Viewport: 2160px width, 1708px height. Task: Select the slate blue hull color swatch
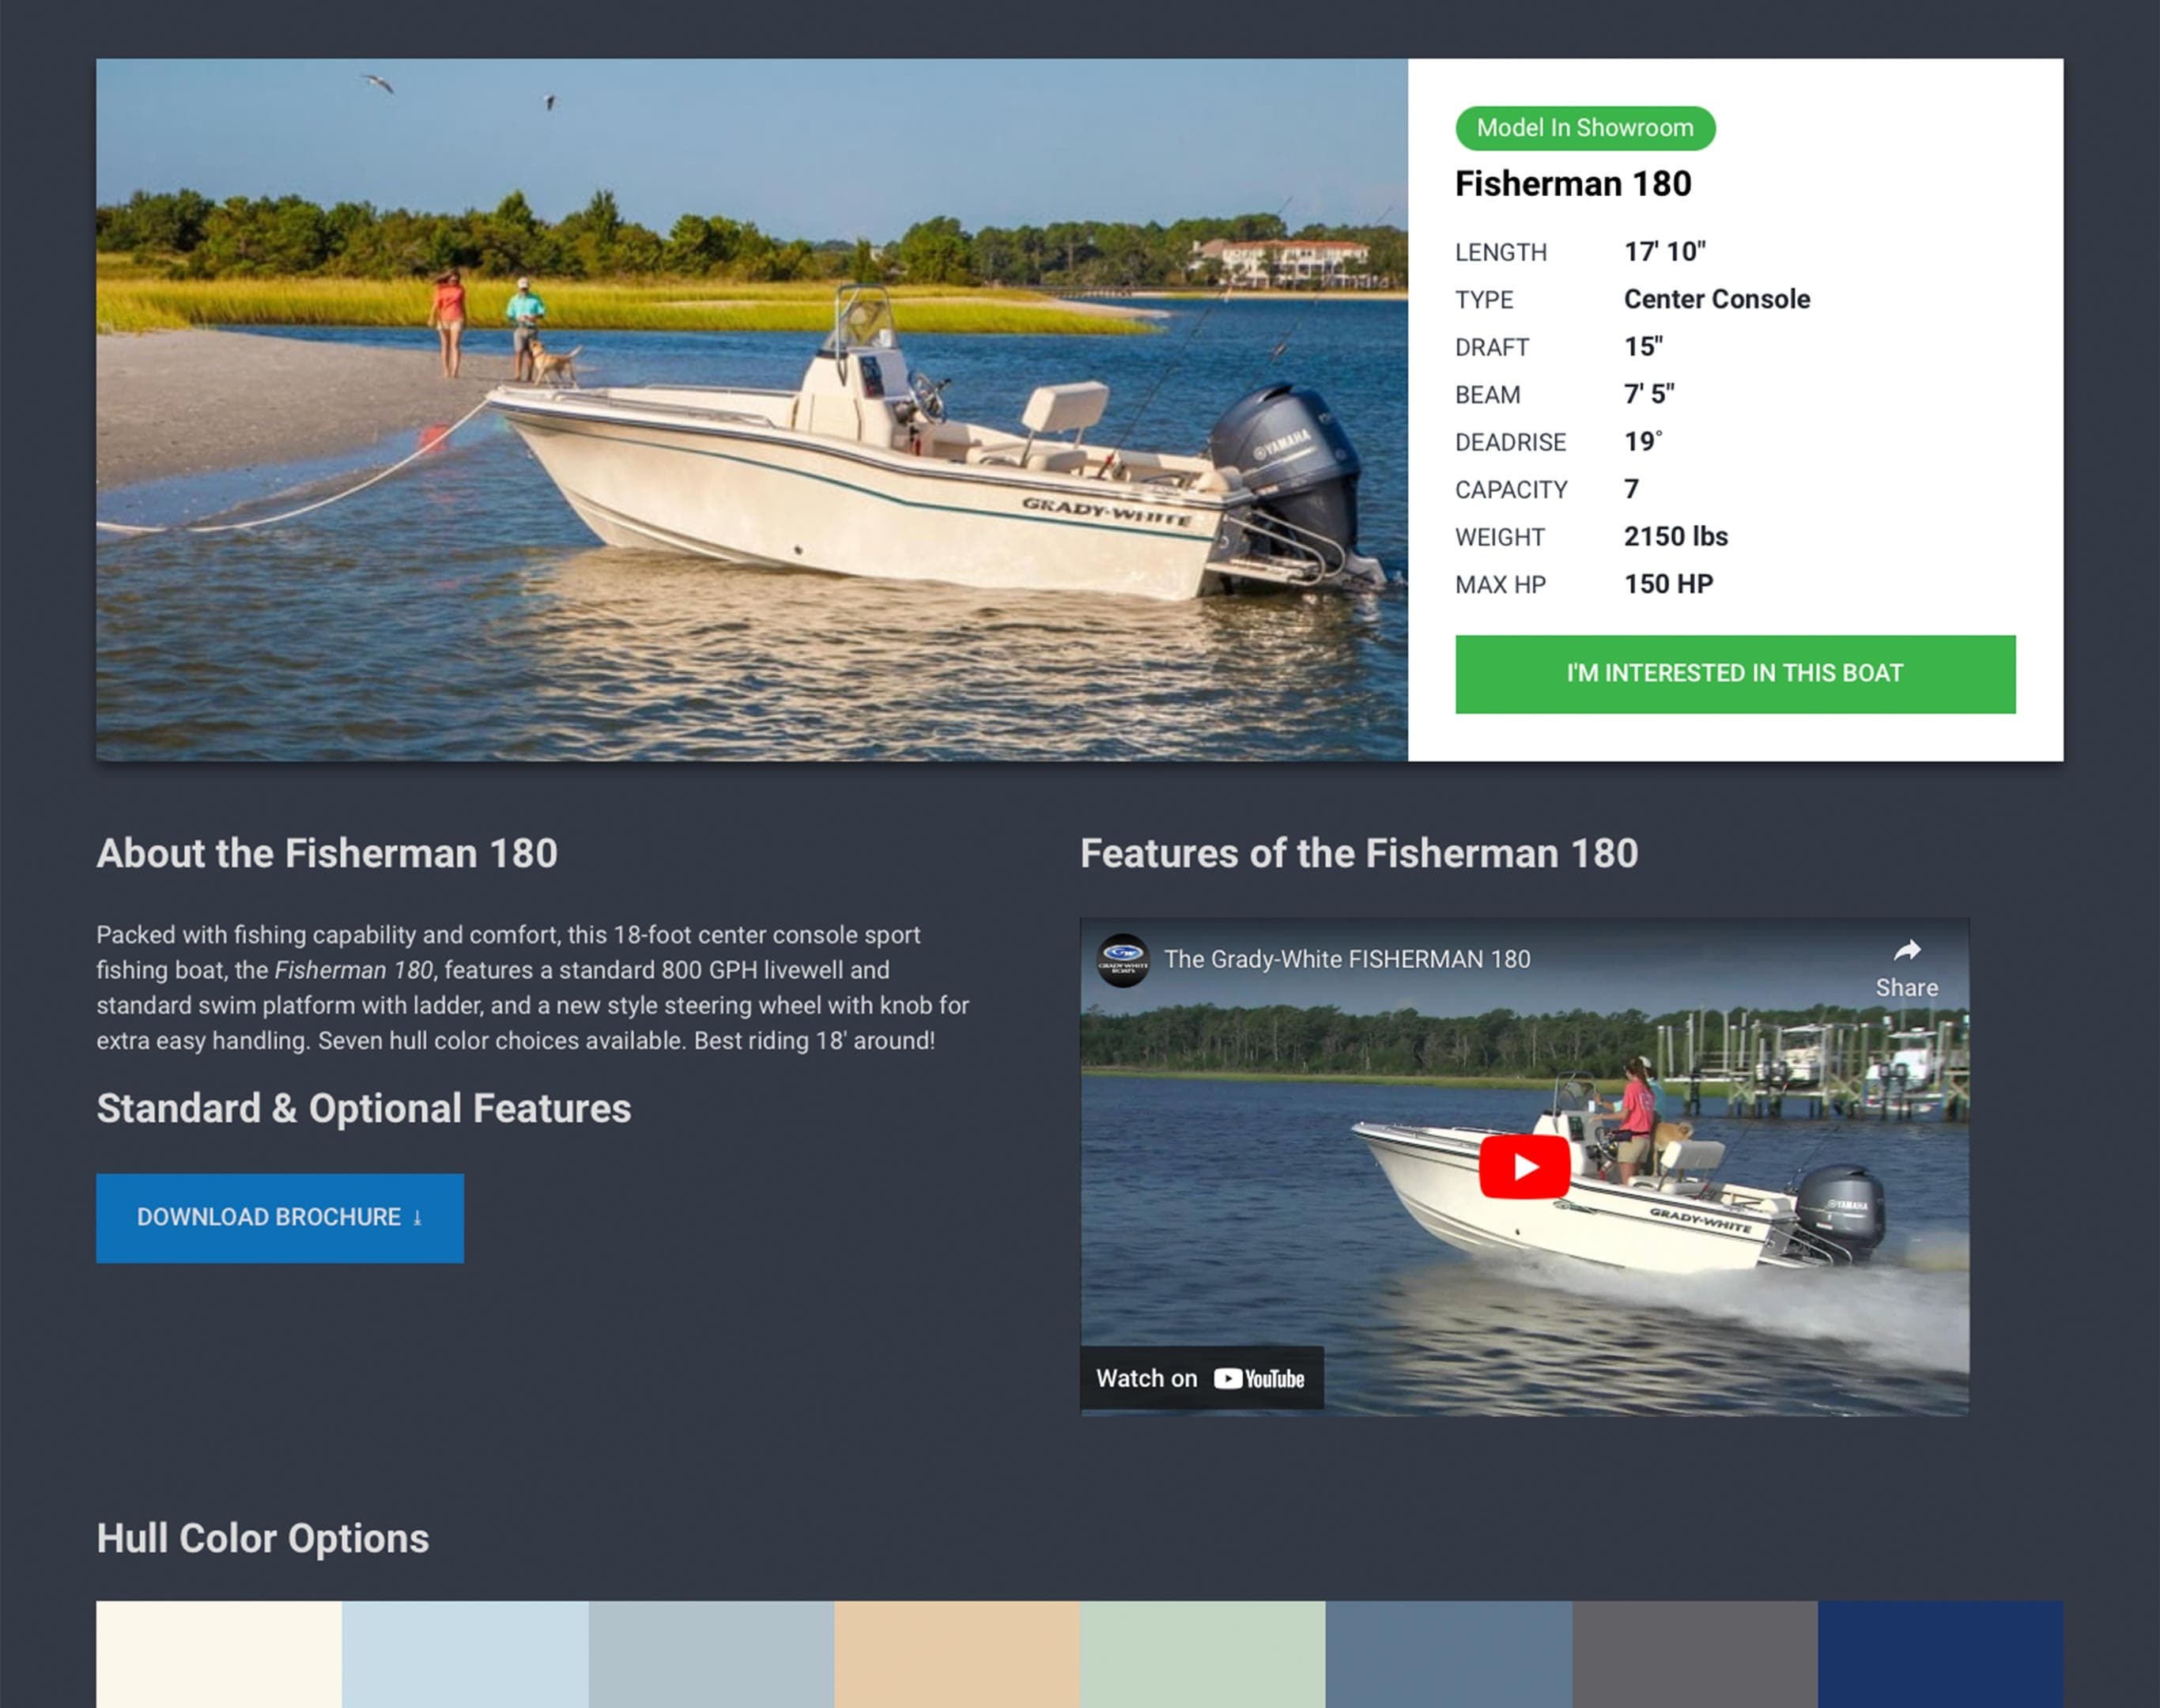tap(1449, 1654)
